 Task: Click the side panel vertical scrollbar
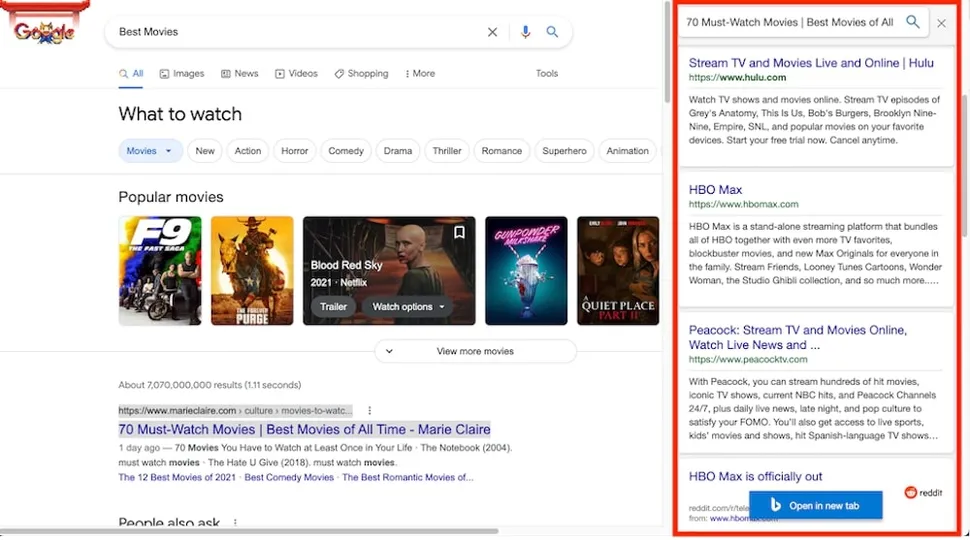coord(964,166)
